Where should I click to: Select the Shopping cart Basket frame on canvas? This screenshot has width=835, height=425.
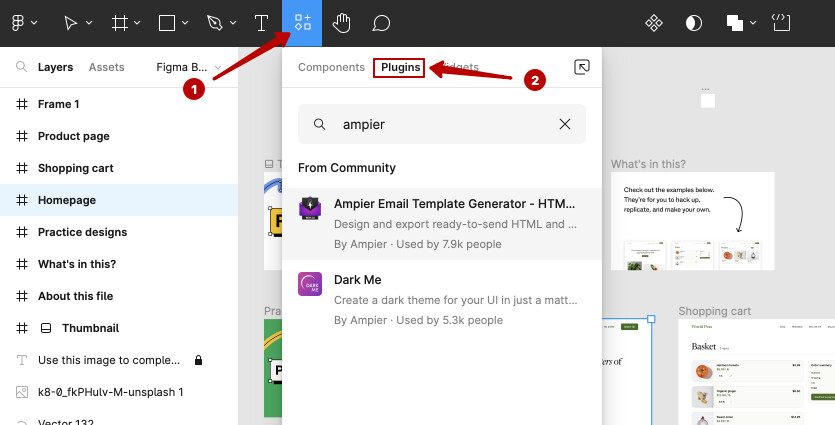coord(757,372)
